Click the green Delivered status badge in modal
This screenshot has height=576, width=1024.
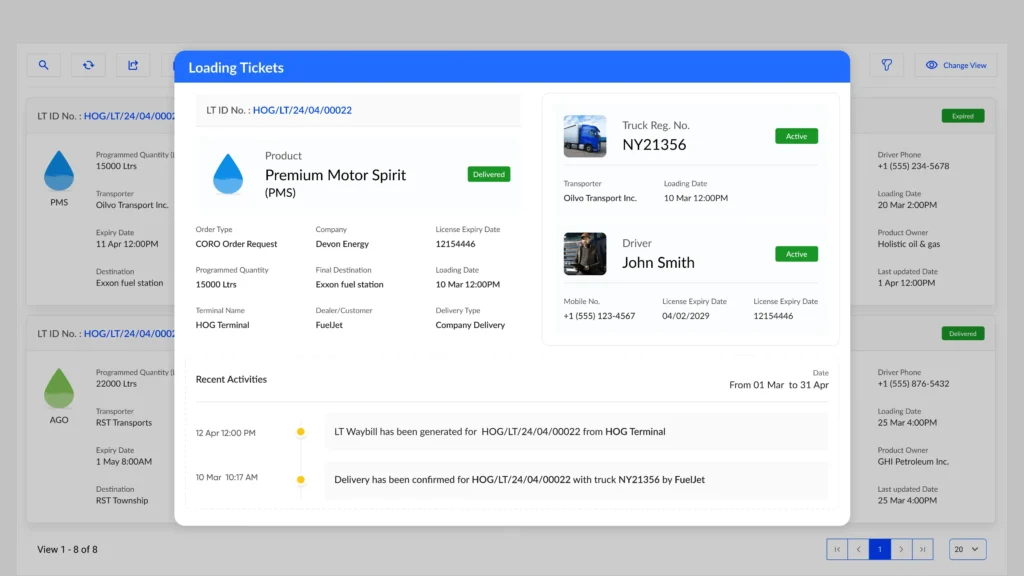tap(489, 174)
